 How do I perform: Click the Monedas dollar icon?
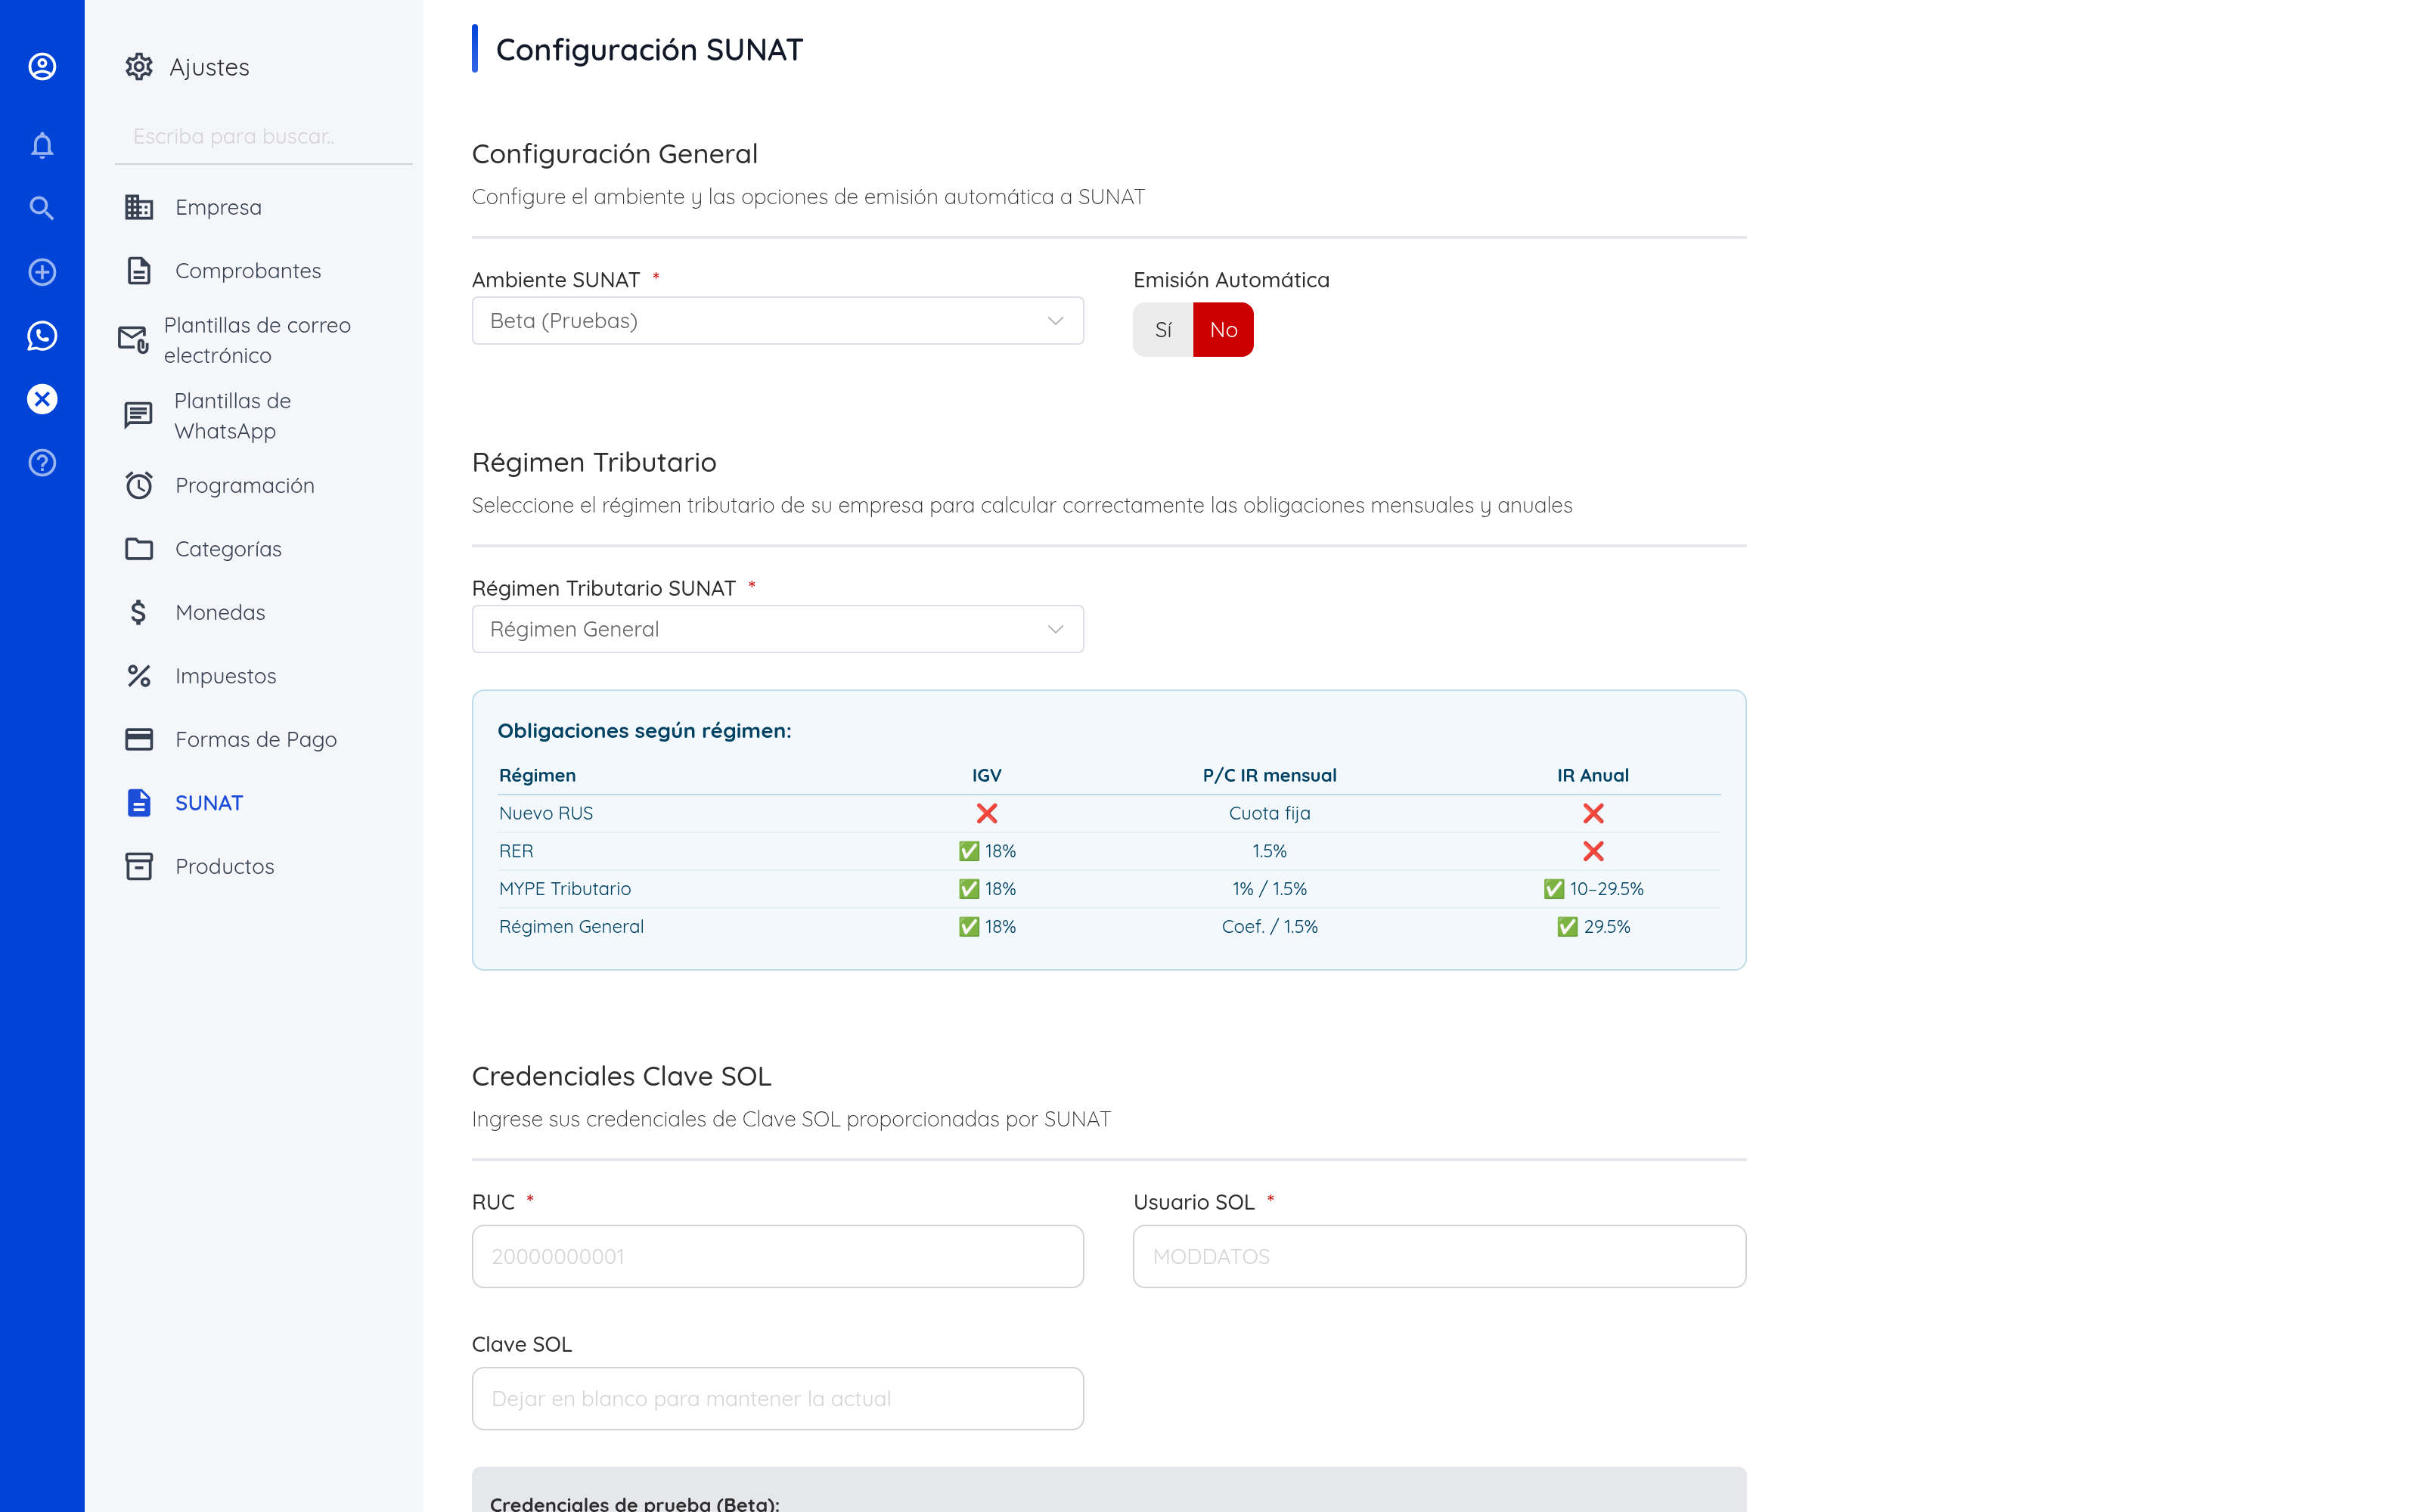139,612
